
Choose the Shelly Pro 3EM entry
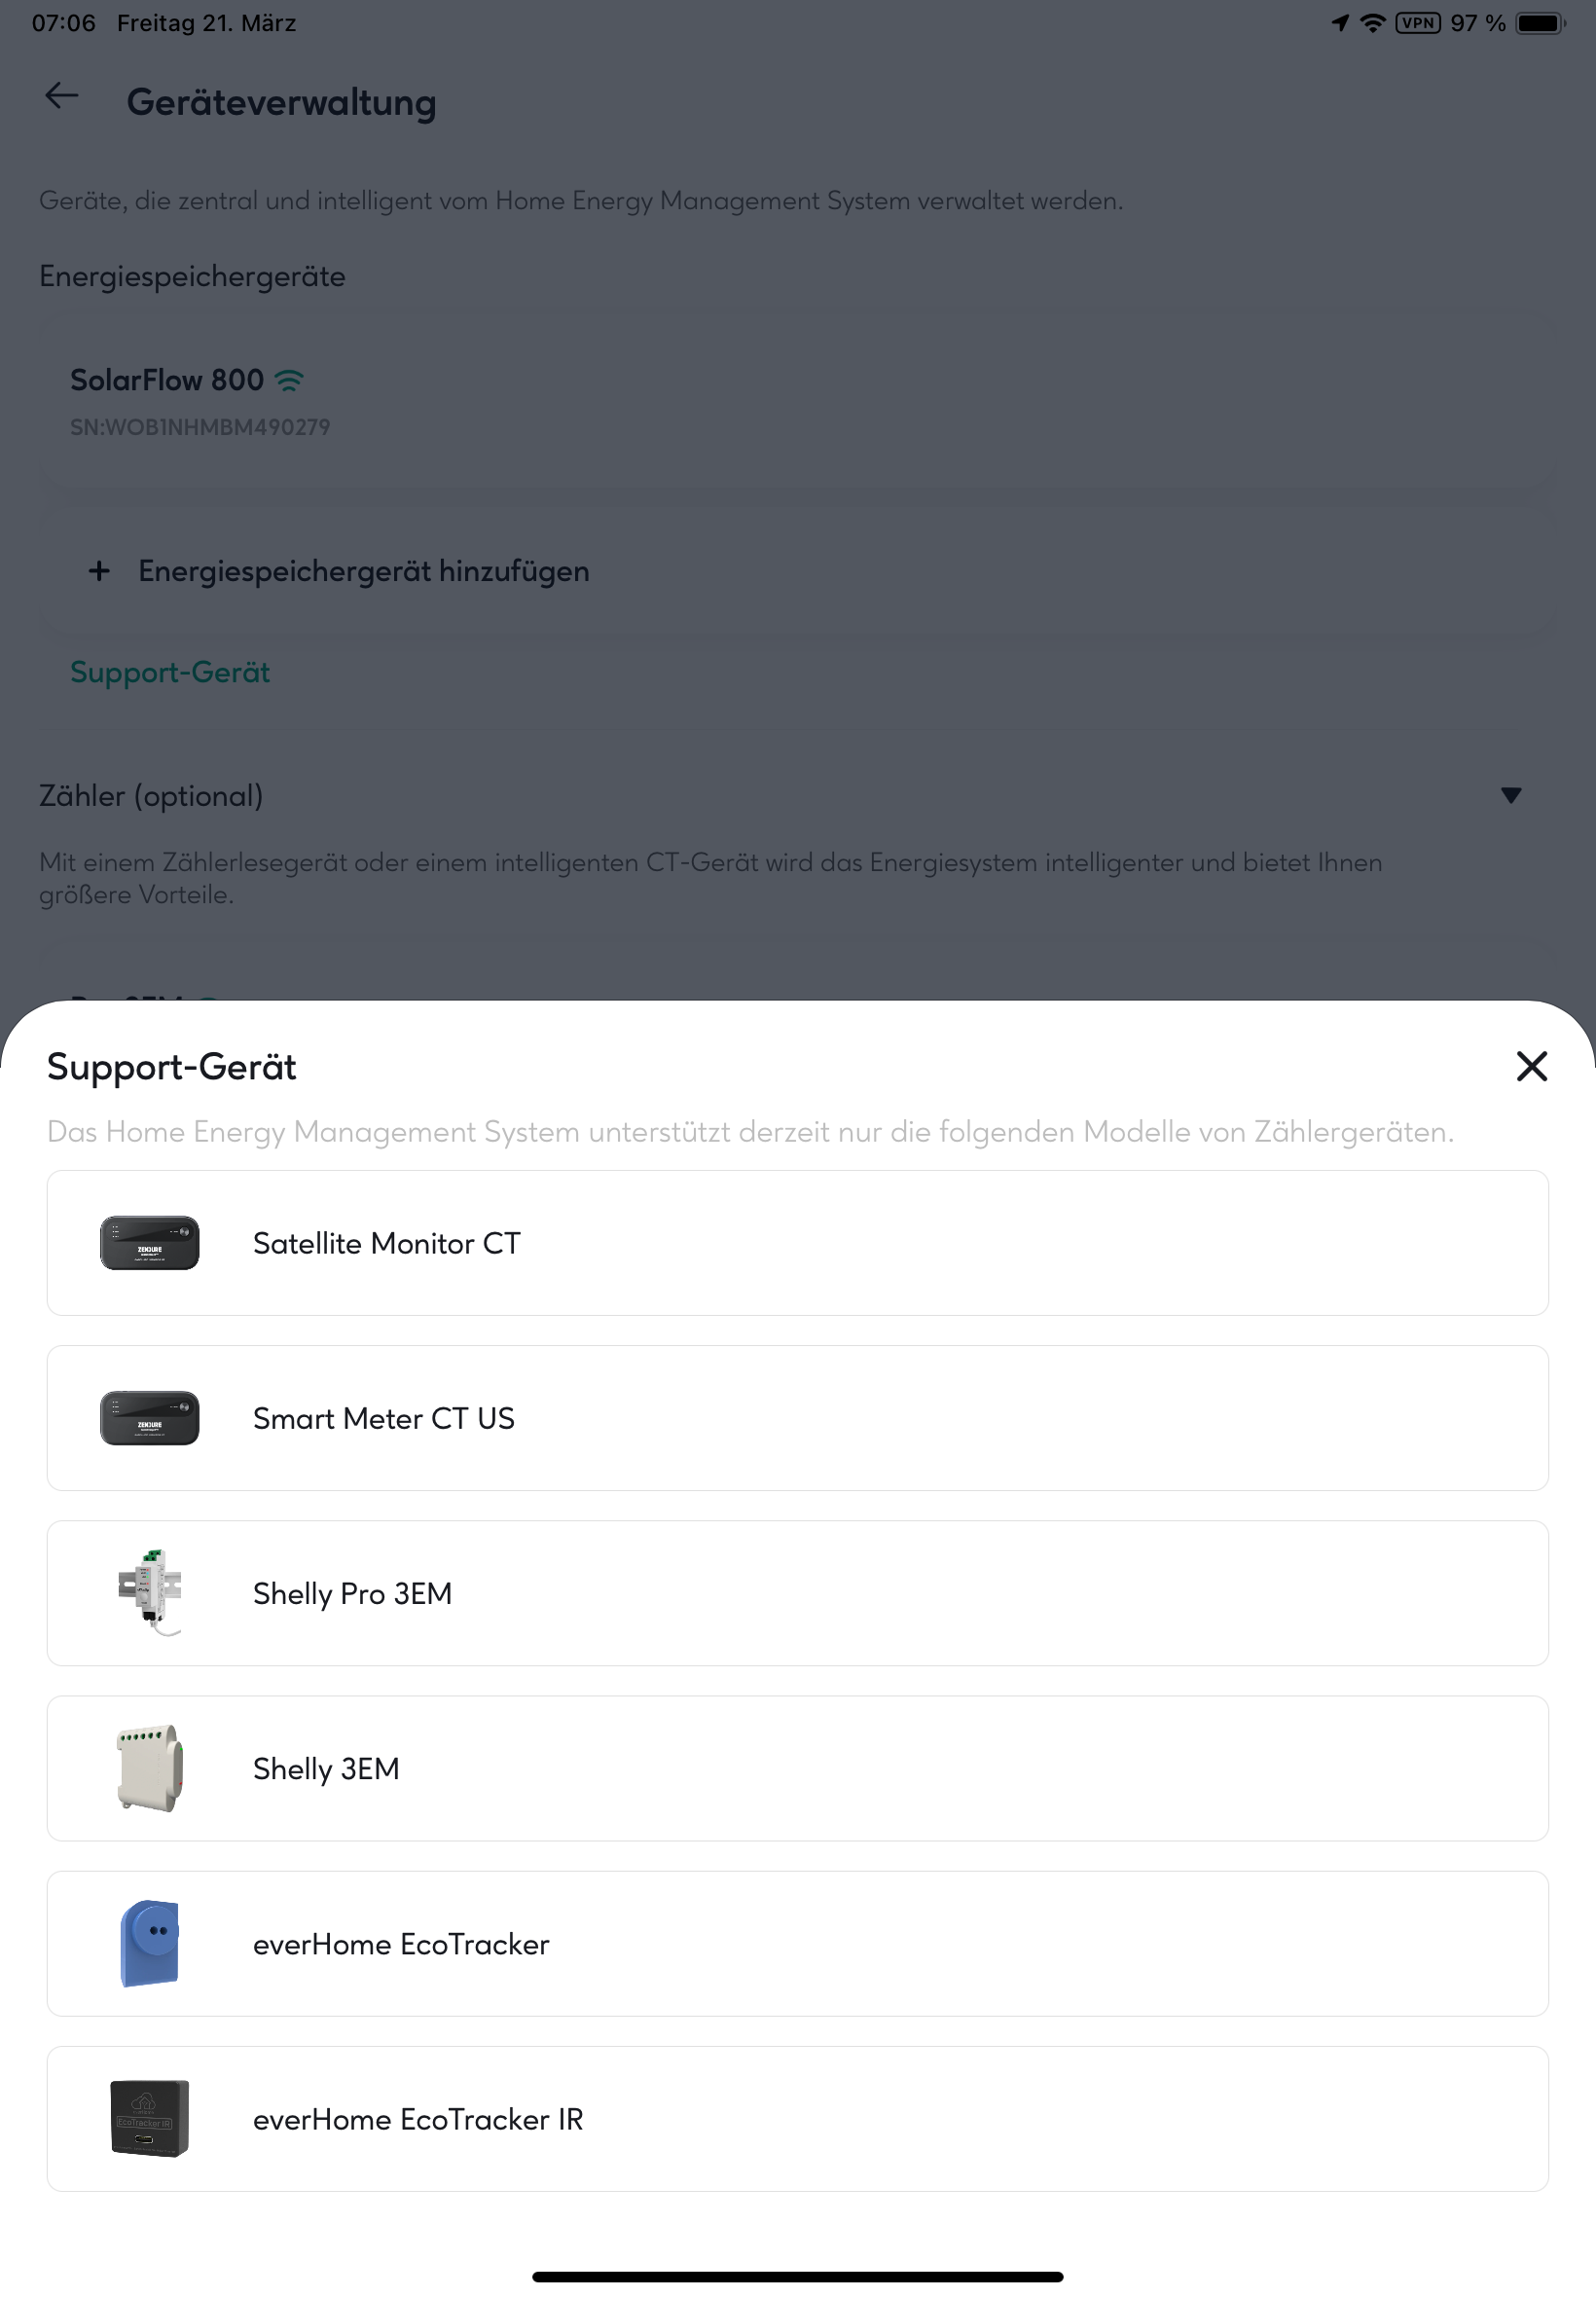coord(797,1592)
